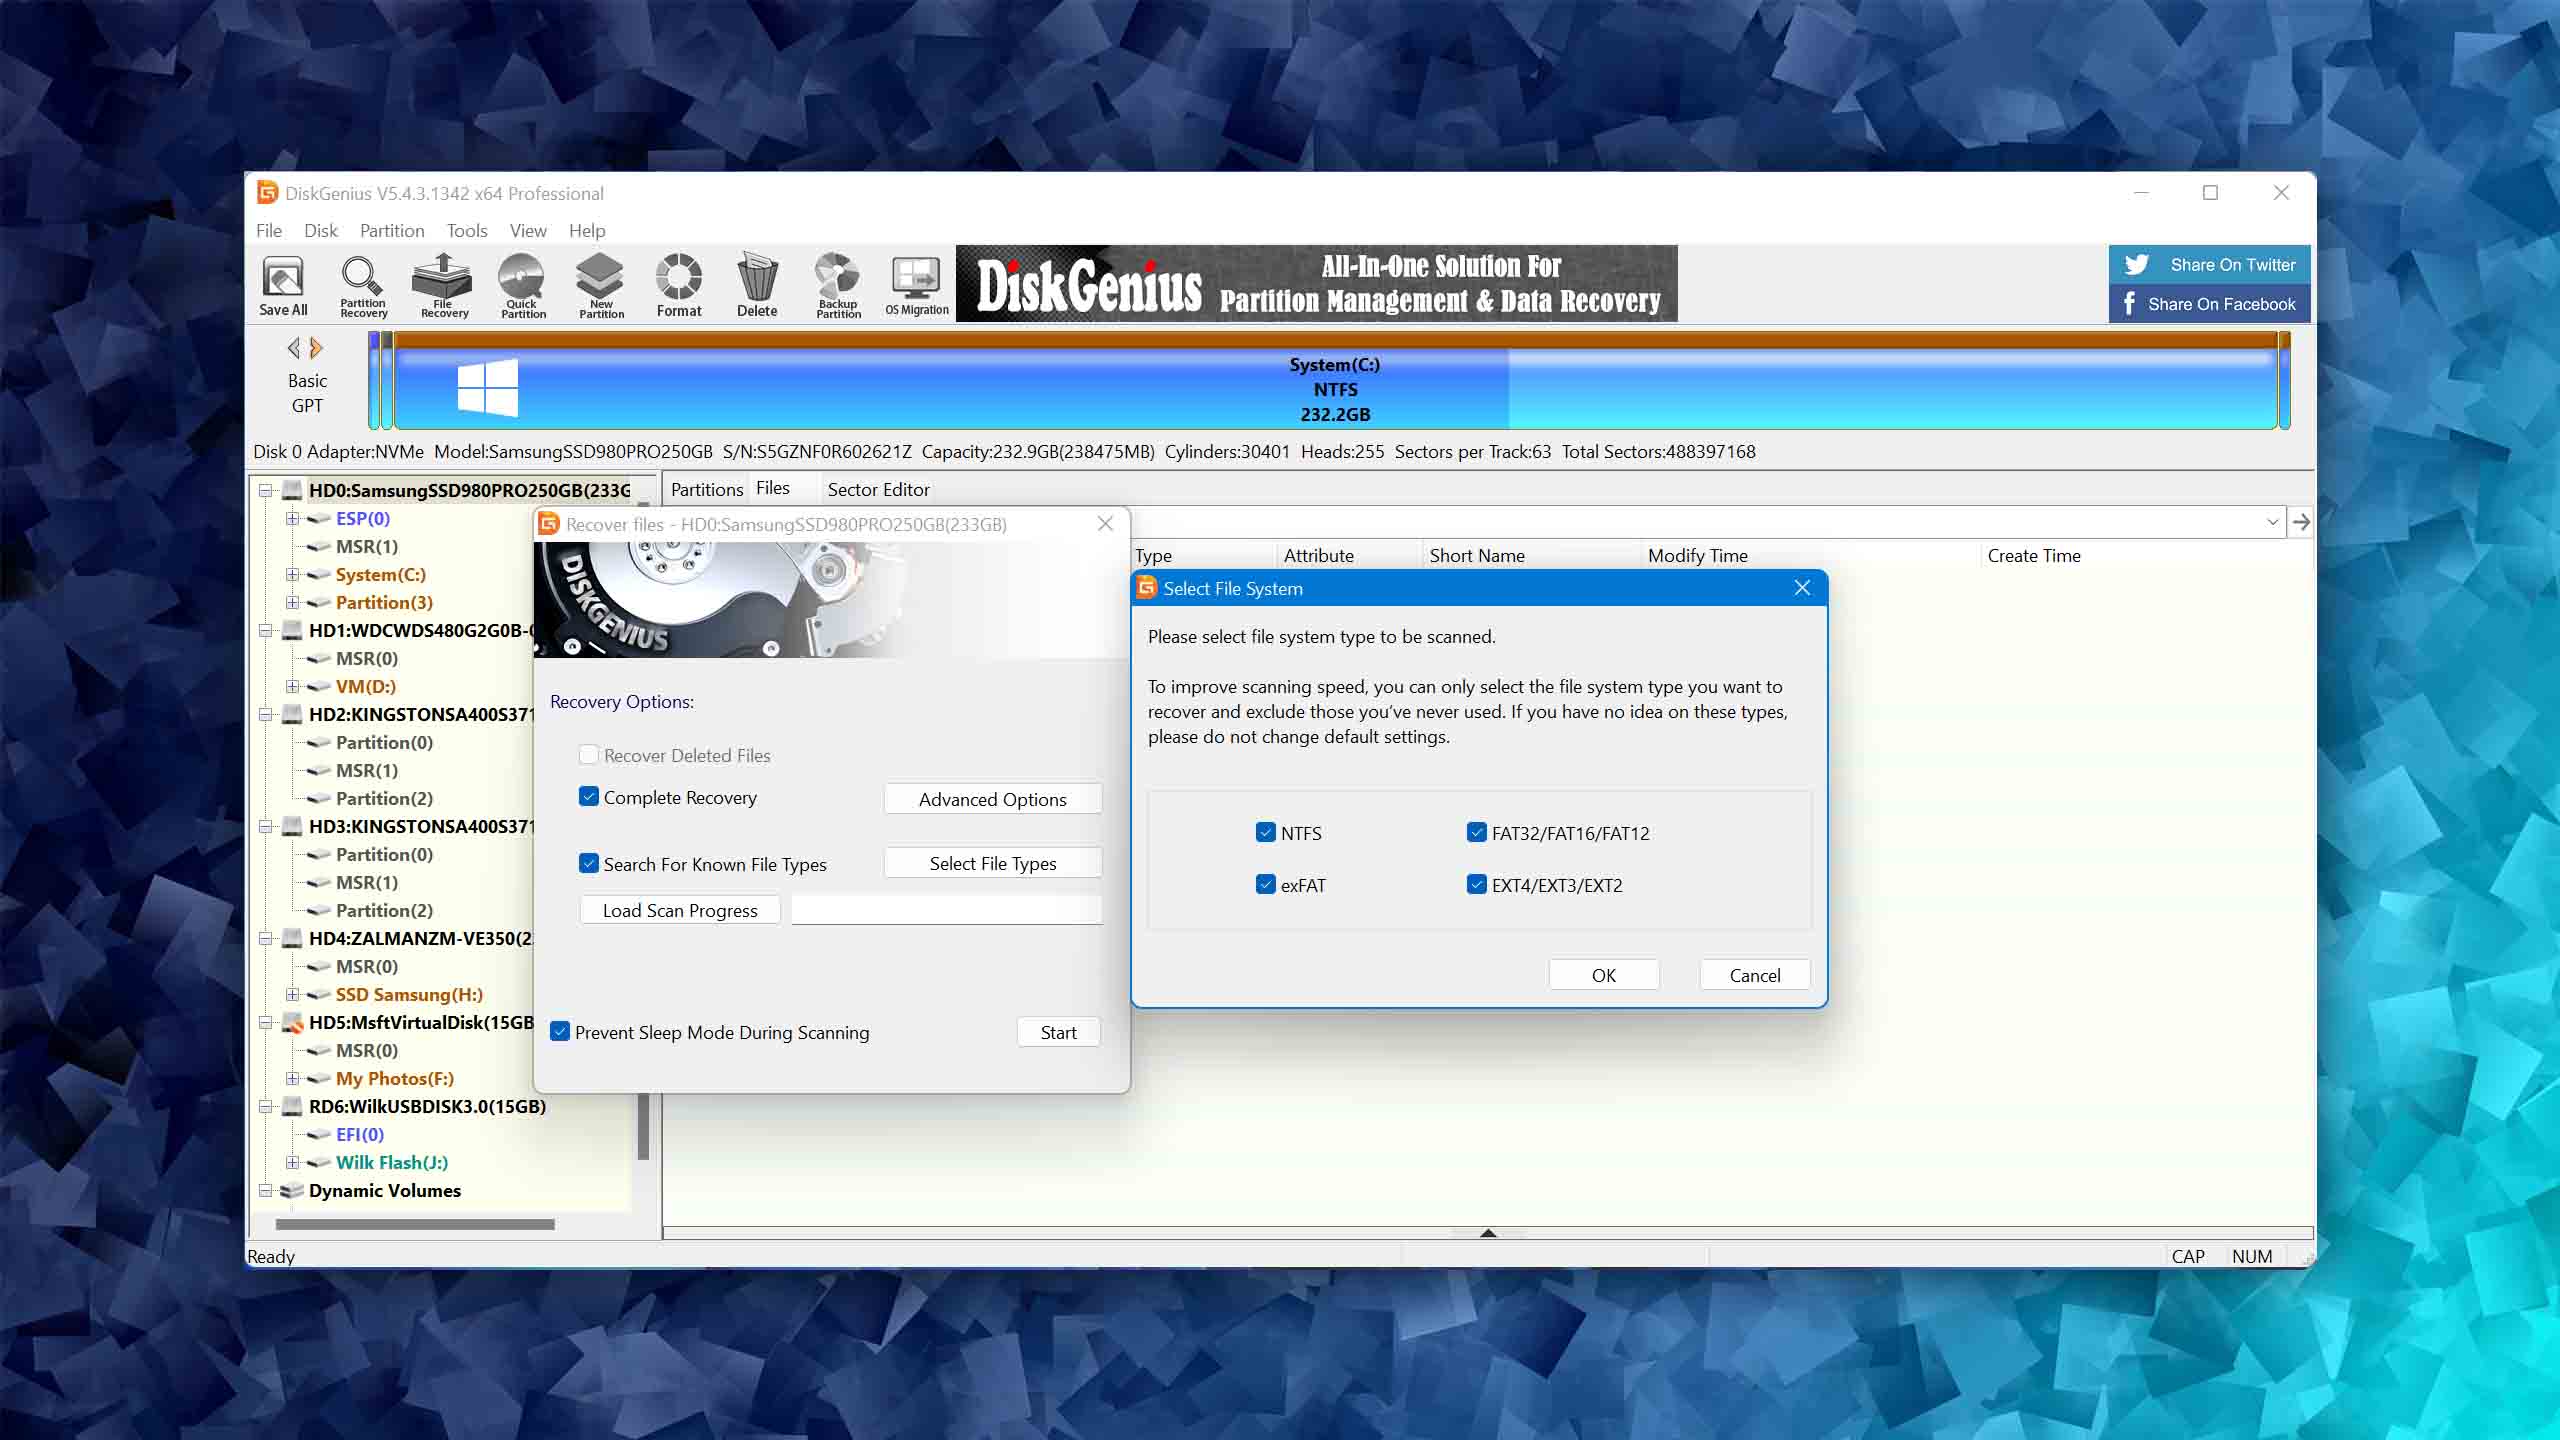The width and height of the screenshot is (2560, 1440).
Task: Switch to the Partitions tab
Action: click(x=707, y=489)
